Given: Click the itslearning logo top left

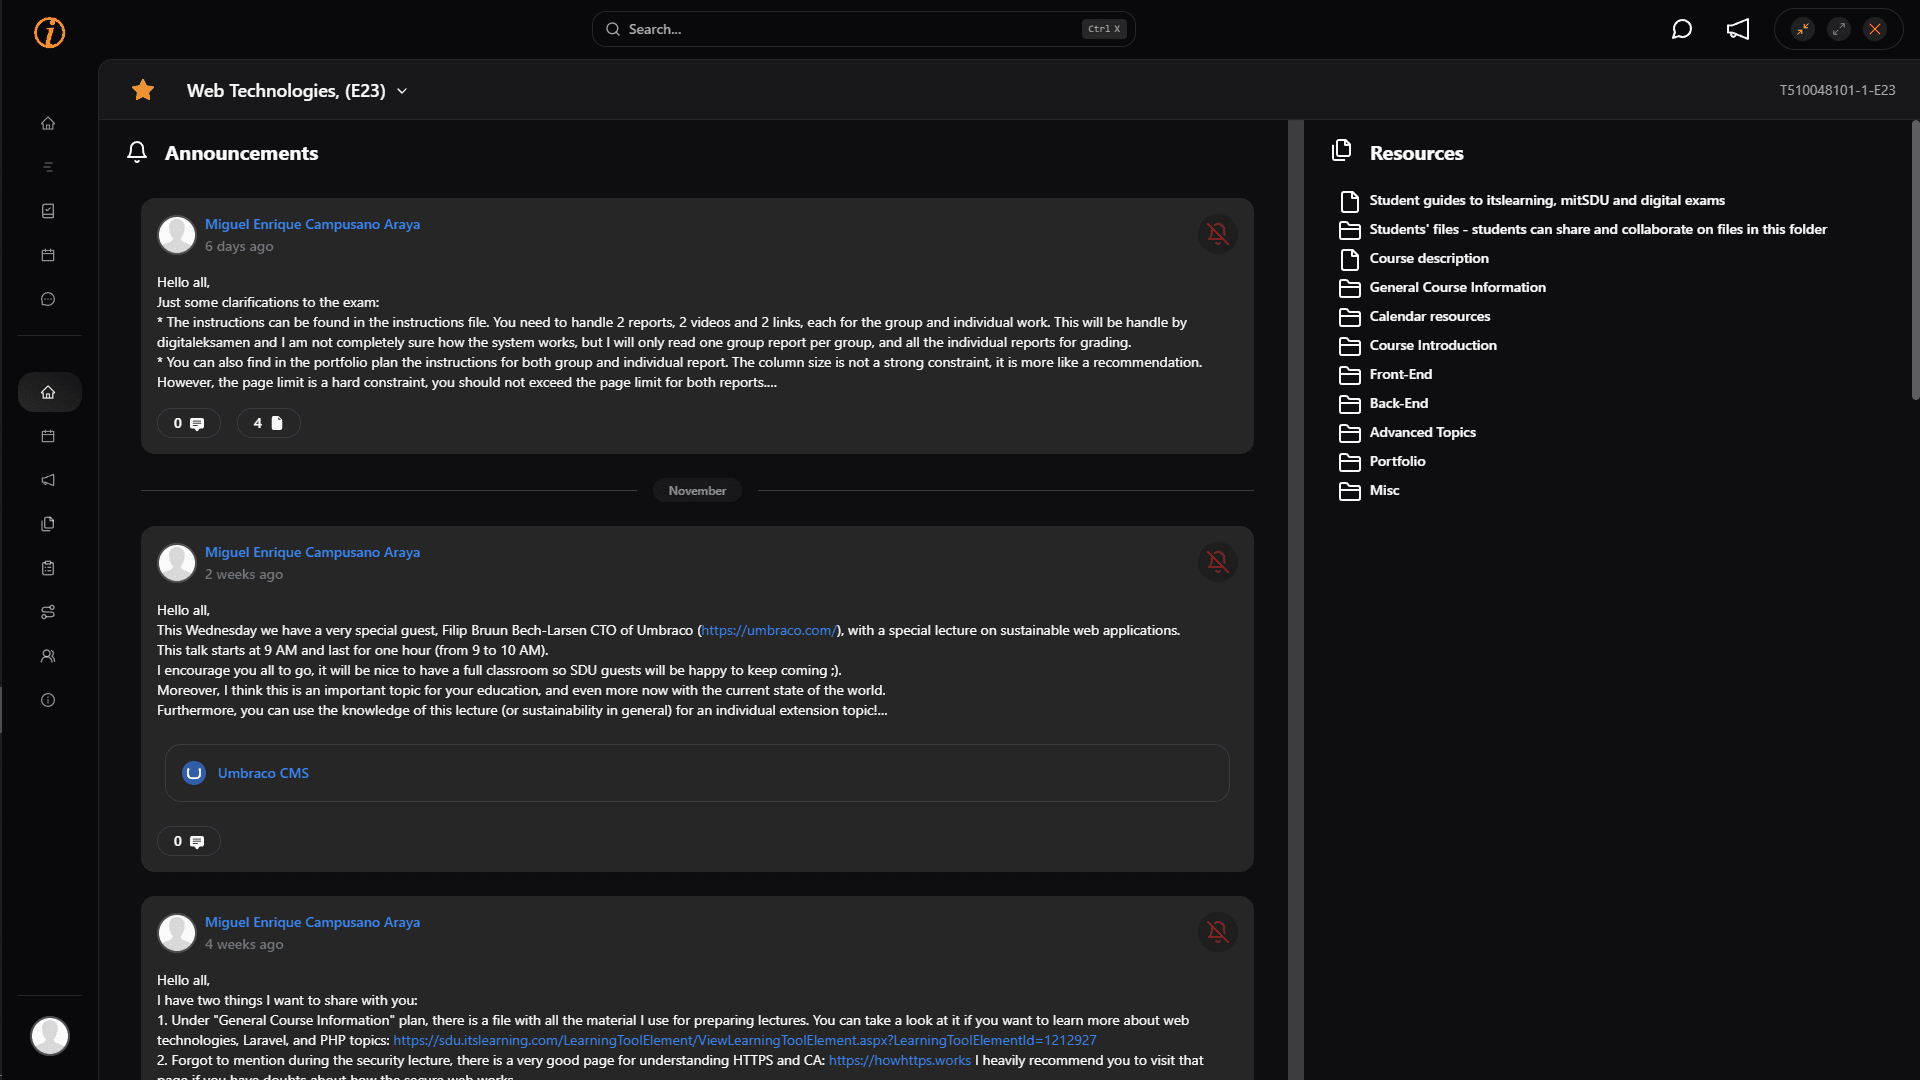Looking at the screenshot, I should (x=48, y=32).
